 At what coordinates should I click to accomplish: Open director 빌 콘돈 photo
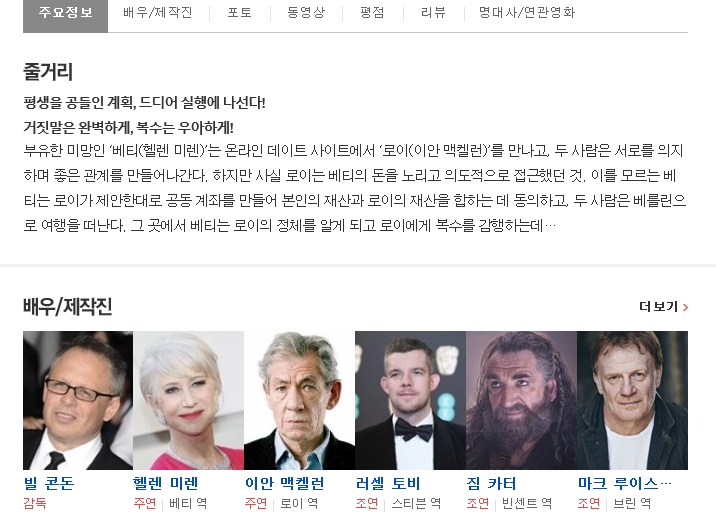(78, 400)
